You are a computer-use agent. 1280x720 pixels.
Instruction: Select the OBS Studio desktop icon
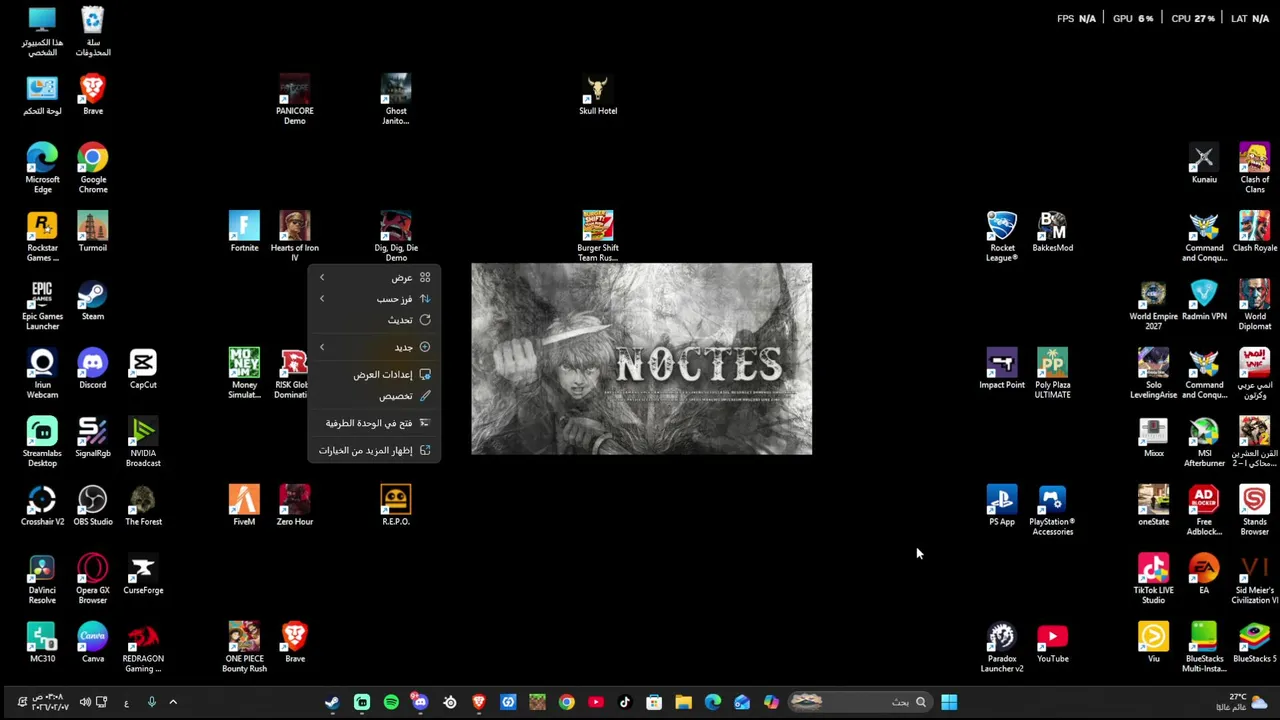(x=93, y=505)
